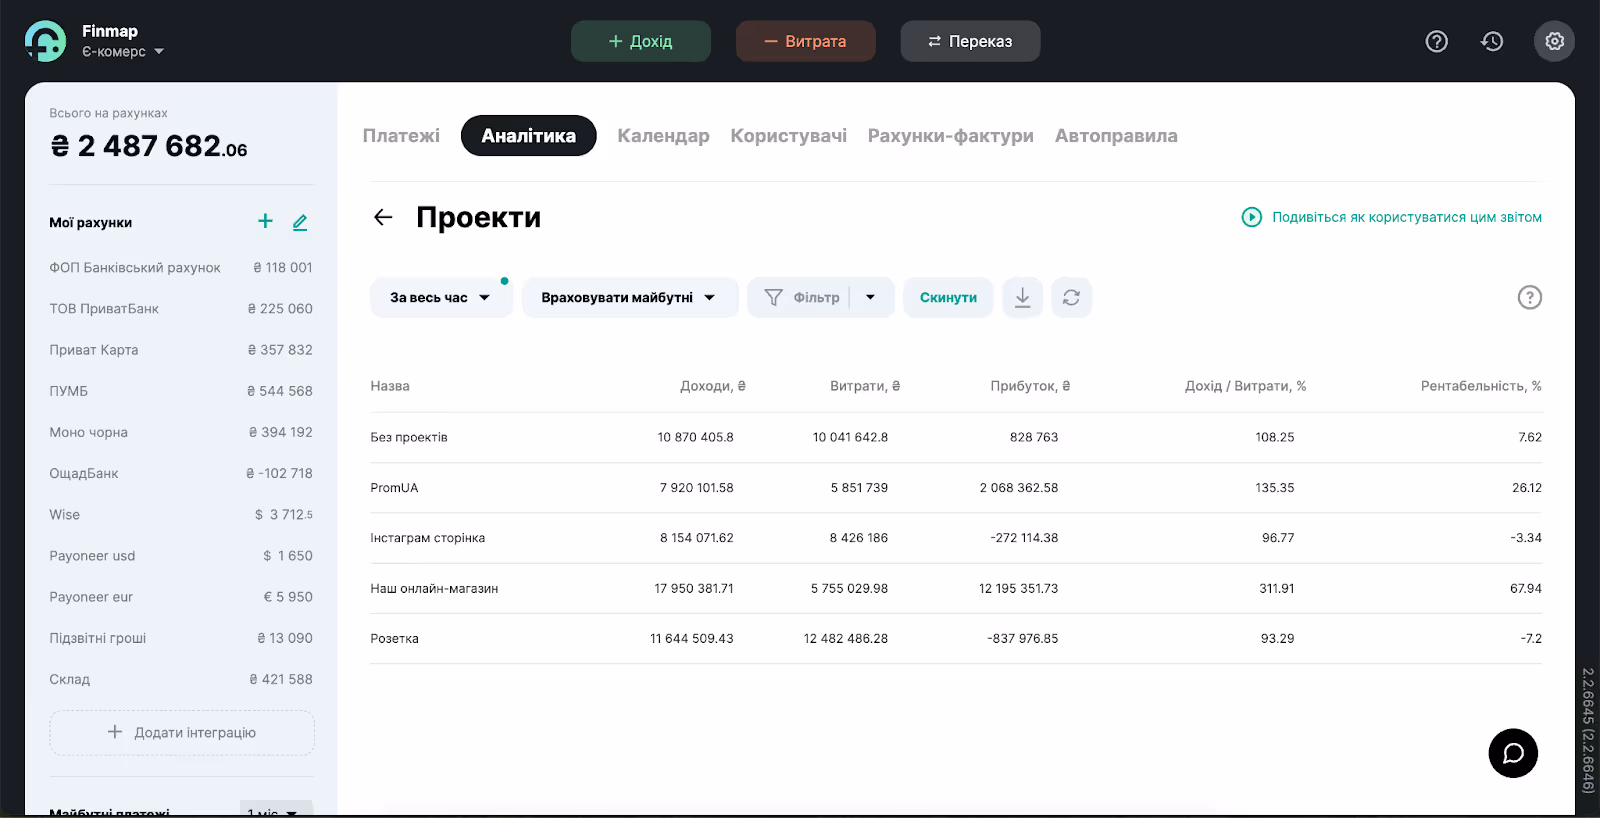Sort by Назва column header
Viewport: 1600px width, 818px height.
[x=390, y=386]
